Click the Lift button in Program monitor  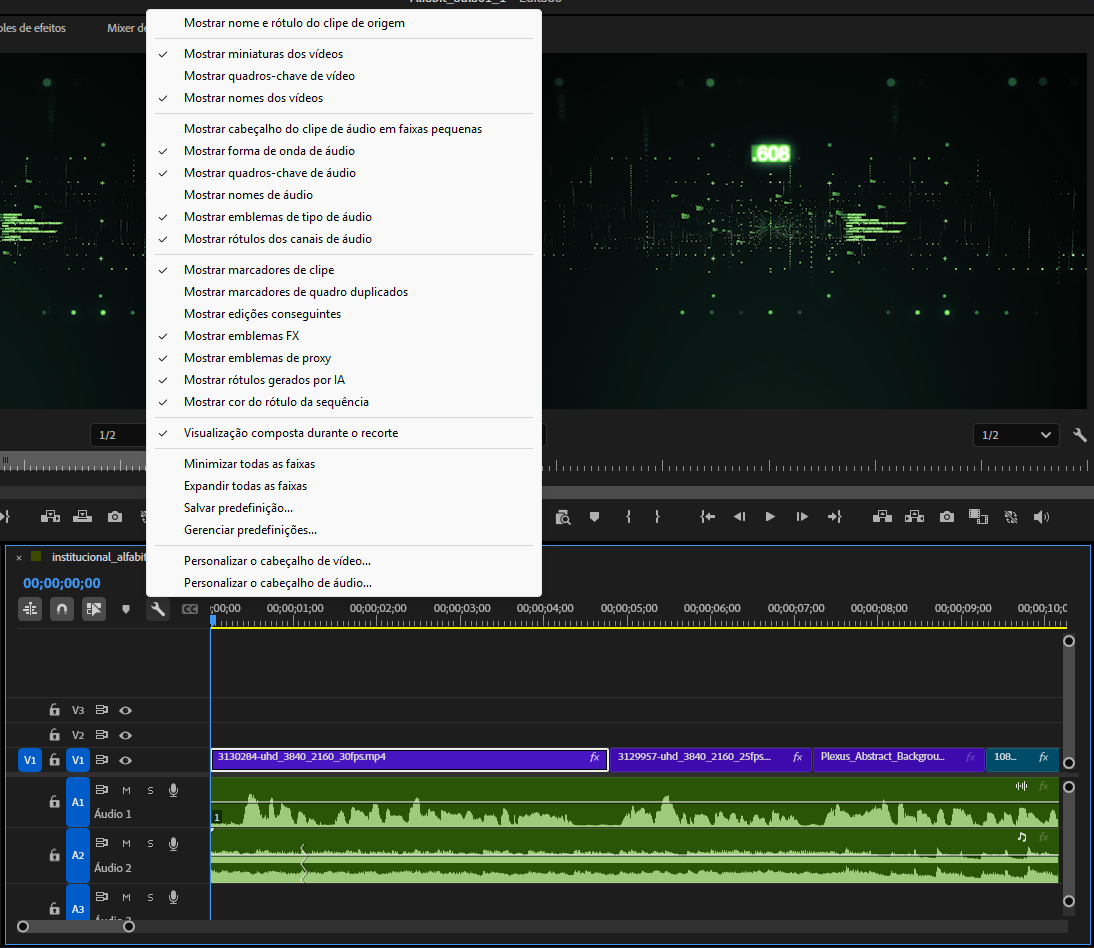[x=882, y=517]
